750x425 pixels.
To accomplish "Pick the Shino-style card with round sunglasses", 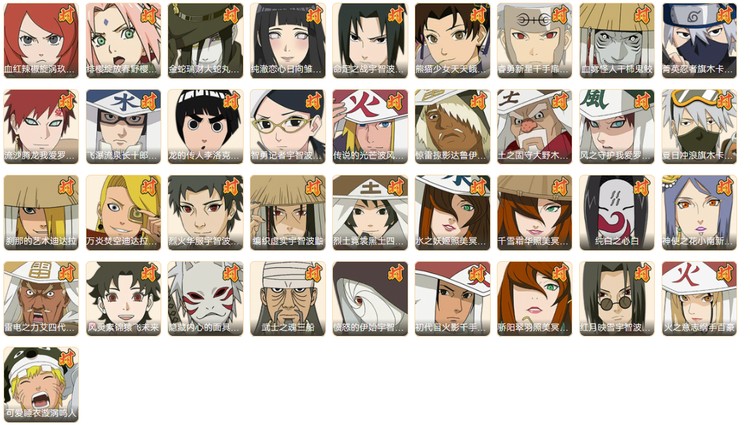I will (x=617, y=298).
